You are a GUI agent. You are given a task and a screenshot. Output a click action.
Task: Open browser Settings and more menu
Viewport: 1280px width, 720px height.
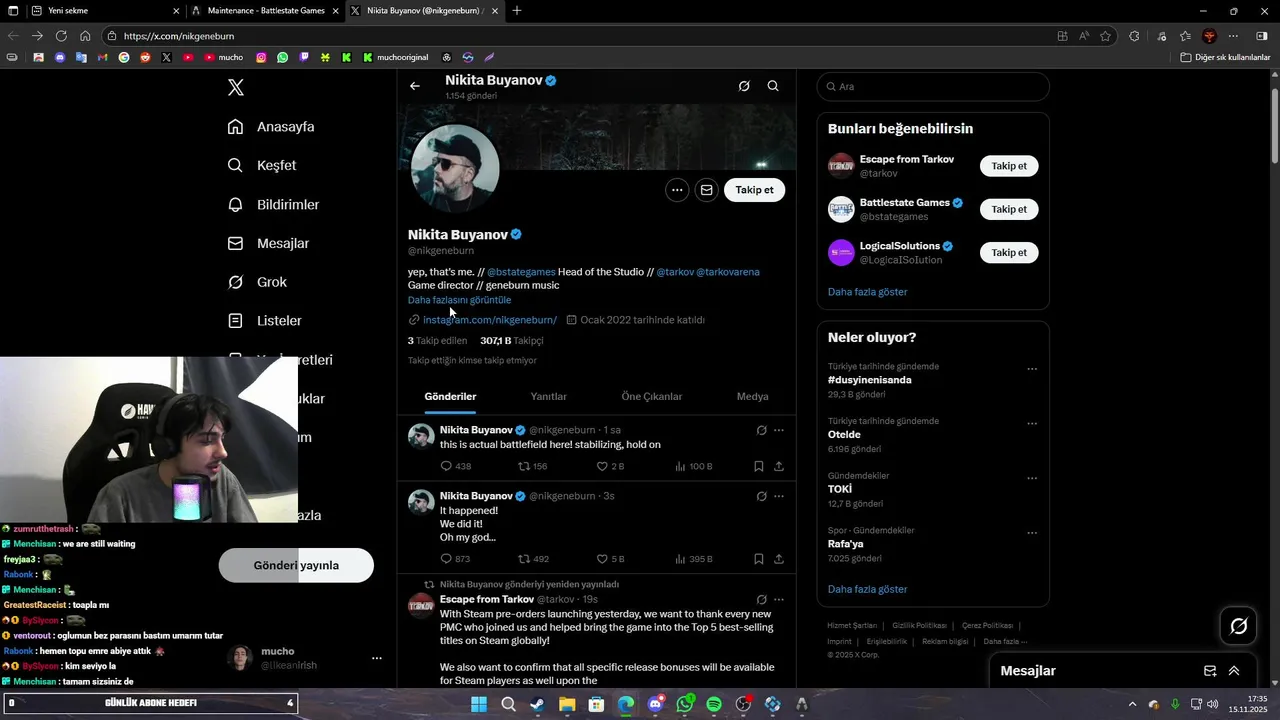[x=1233, y=36]
